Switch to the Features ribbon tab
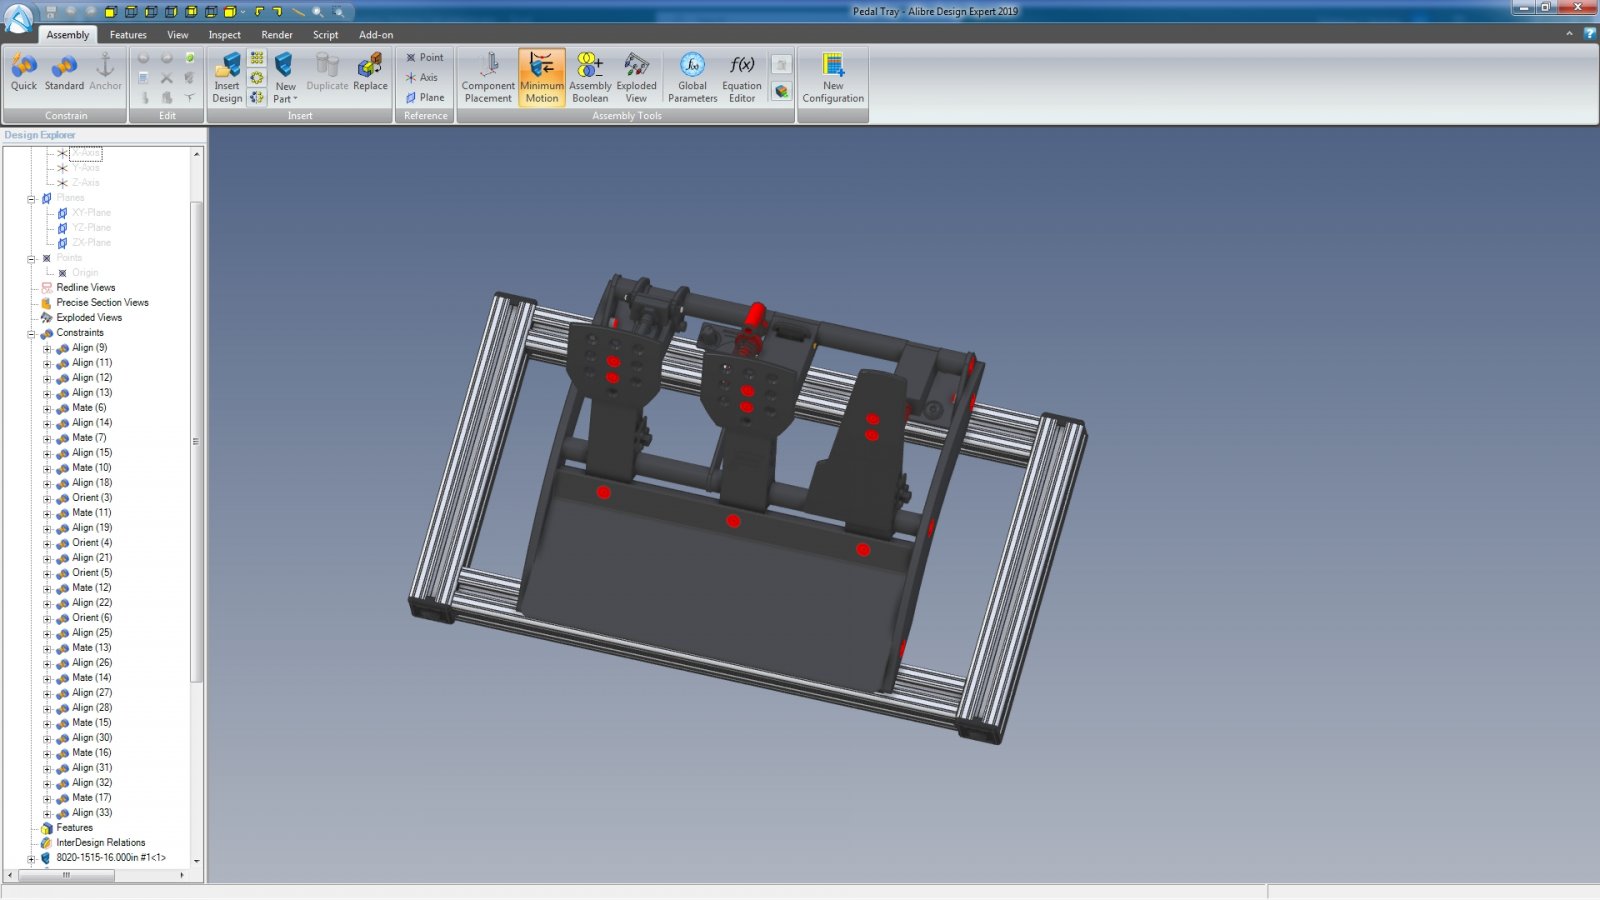The height and width of the screenshot is (900, 1600). (x=128, y=35)
